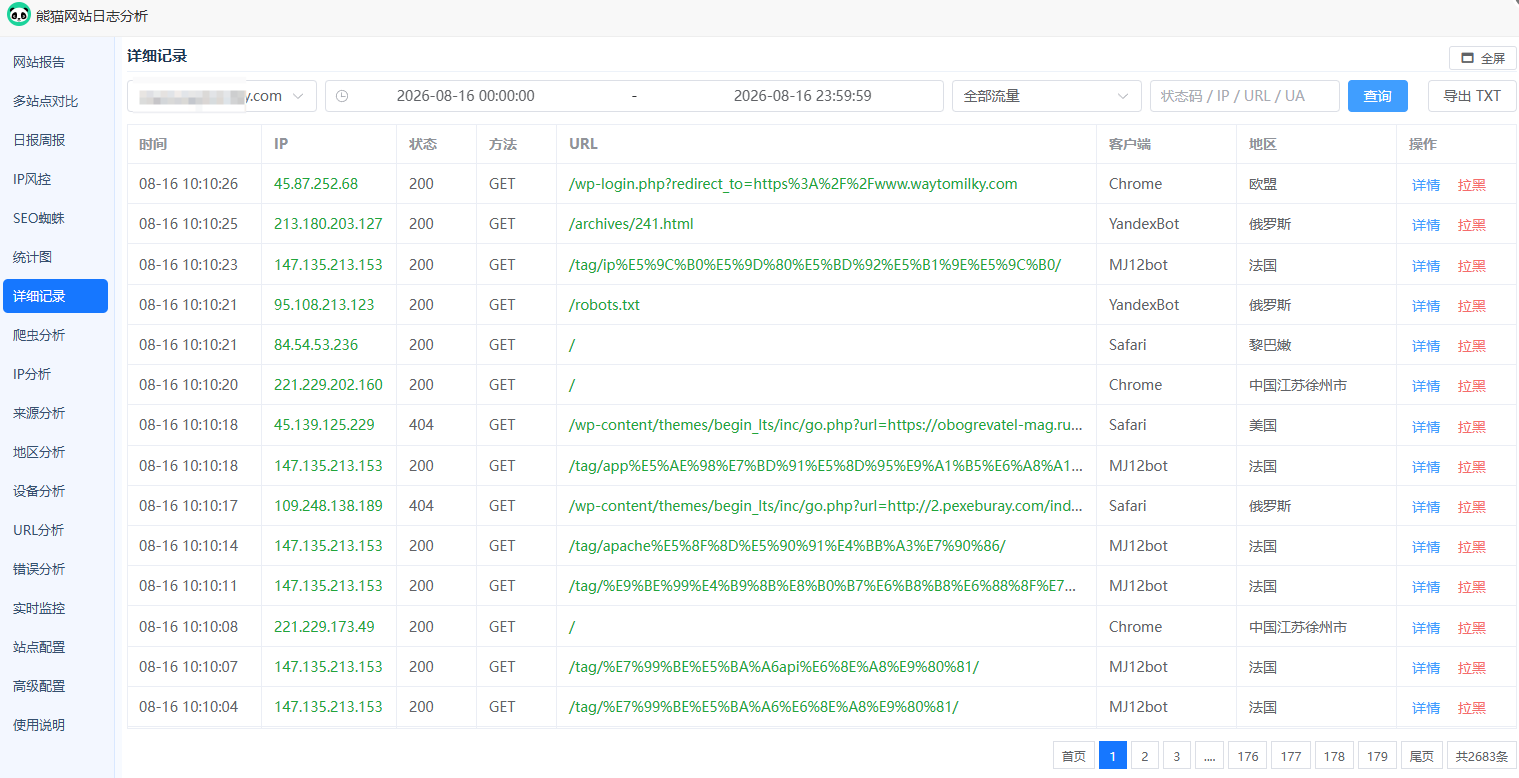Click 拉黑 for the /robots.txt row
The width and height of the screenshot is (1519, 778).
pos(1472,305)
